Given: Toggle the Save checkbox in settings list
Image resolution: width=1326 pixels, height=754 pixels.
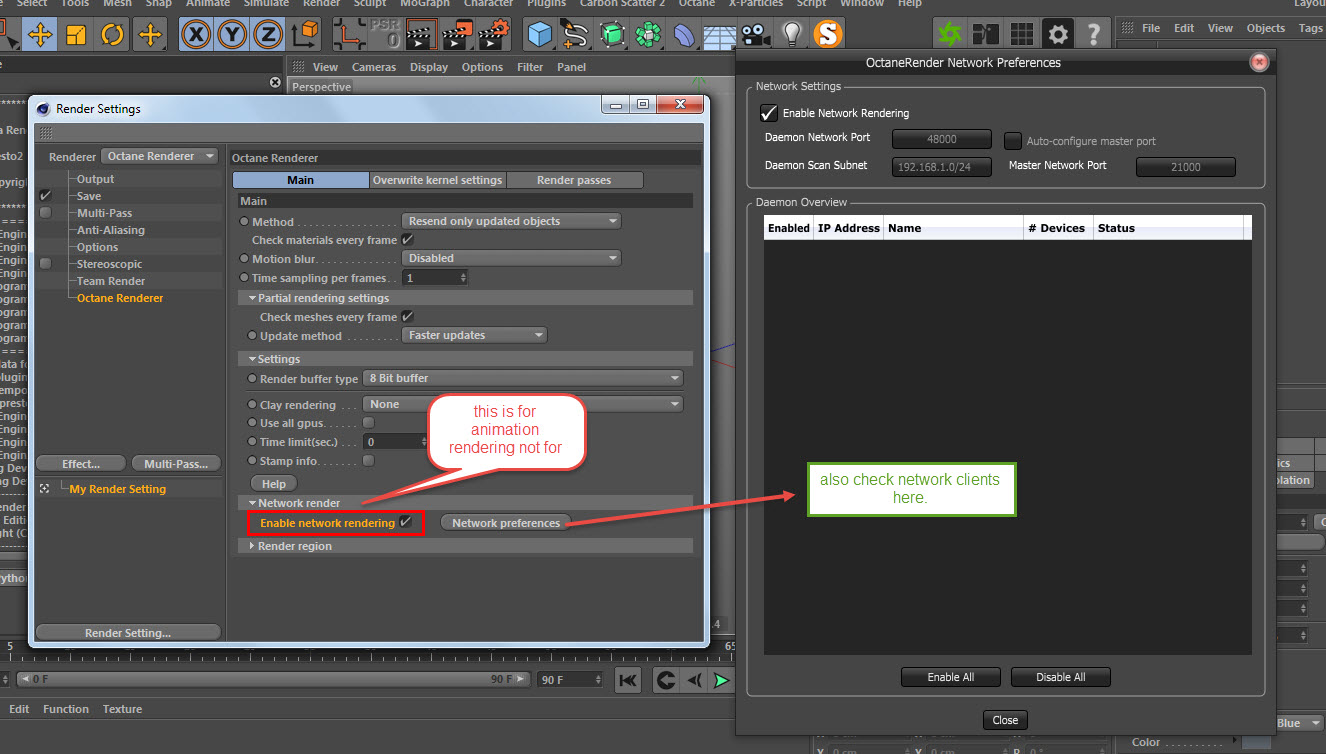Looking at the screenshot, I should click(x=45, y=196).
